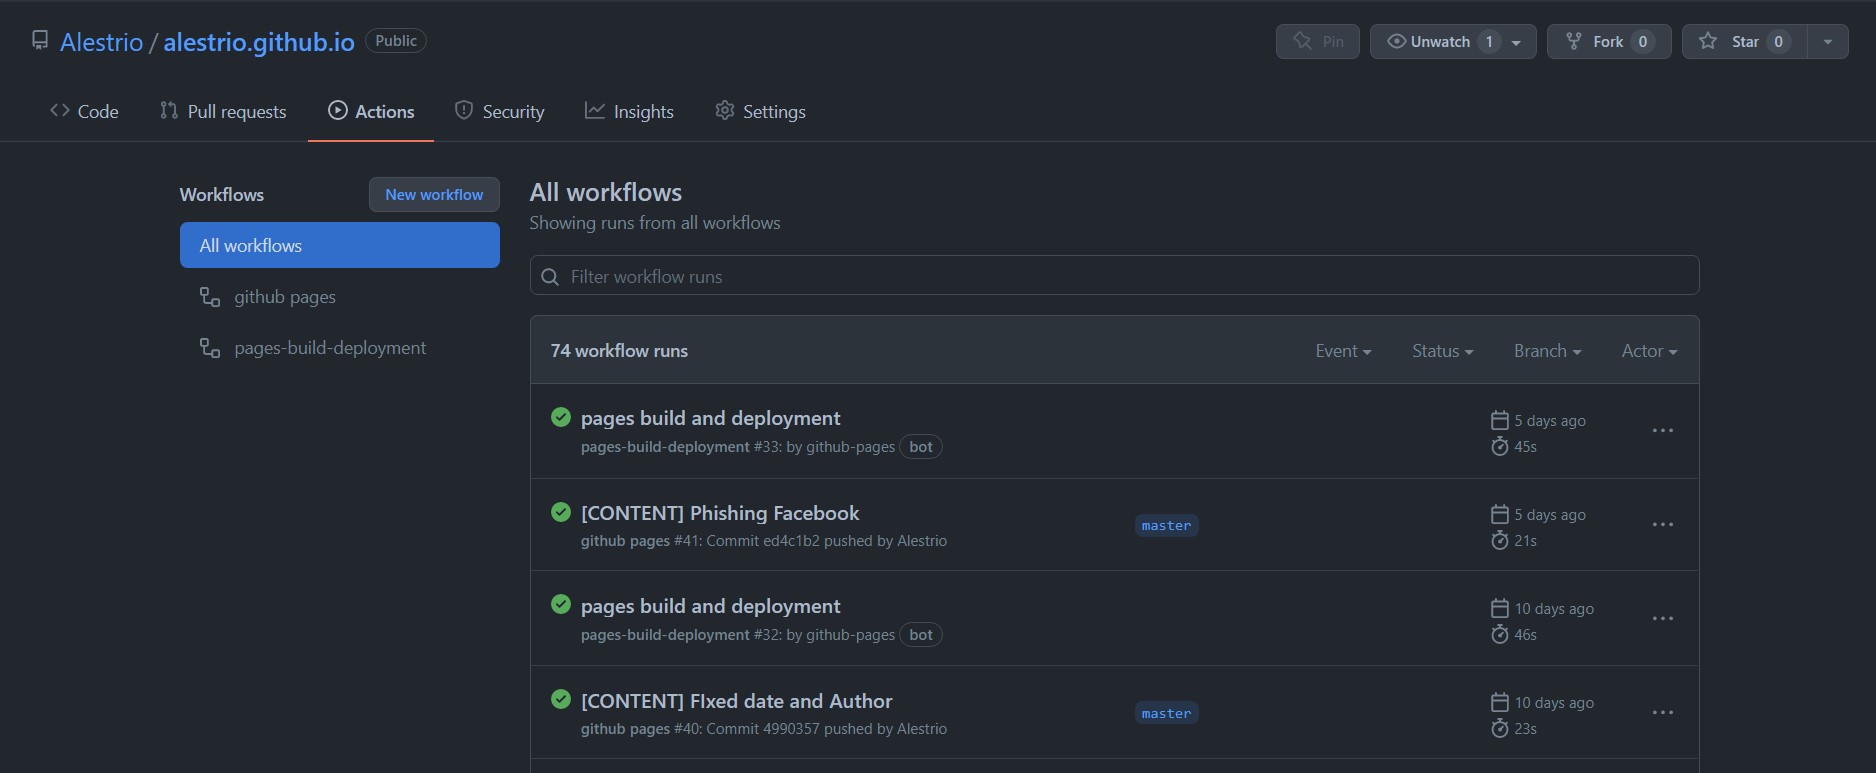Create a workflow via New workflow button
1876x773 pixels.
coord(434,194)
